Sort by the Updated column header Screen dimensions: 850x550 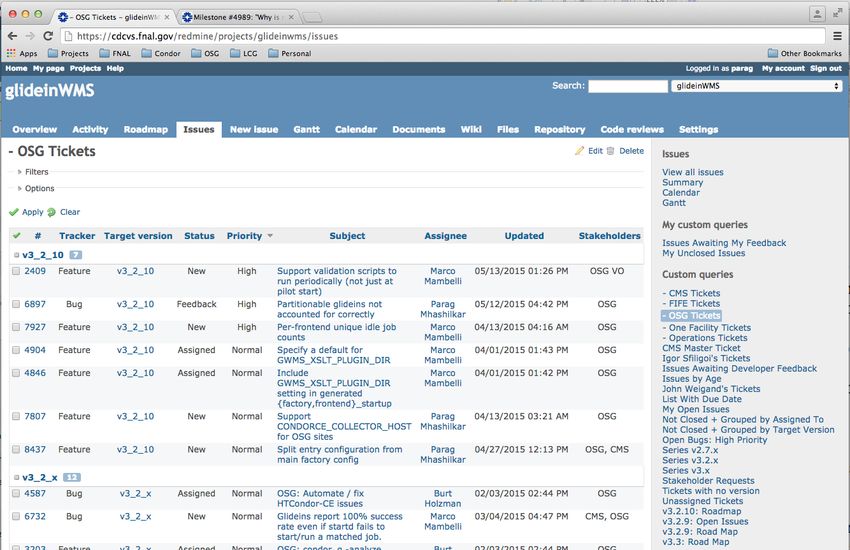pos(524,236)
